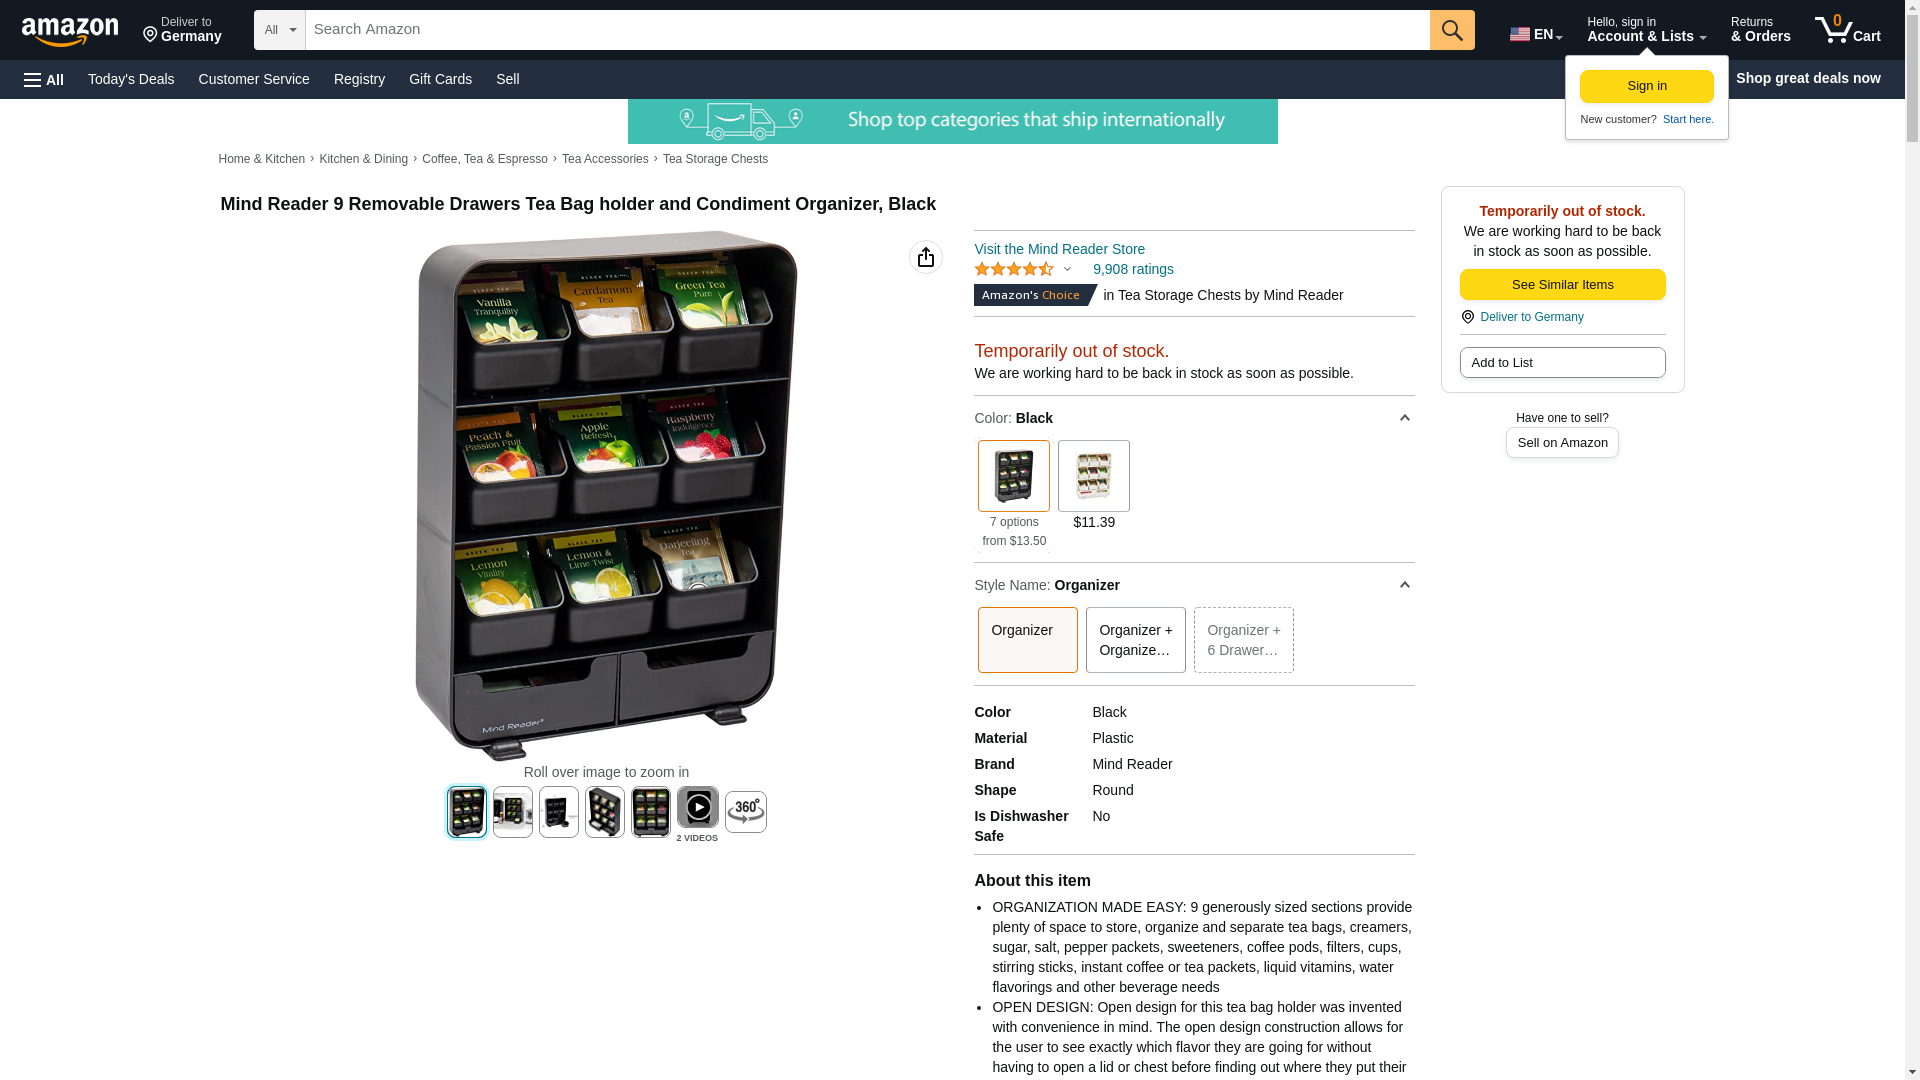Open the Amazon home logo
The image size is (1920, 1080).
(70, 32)
